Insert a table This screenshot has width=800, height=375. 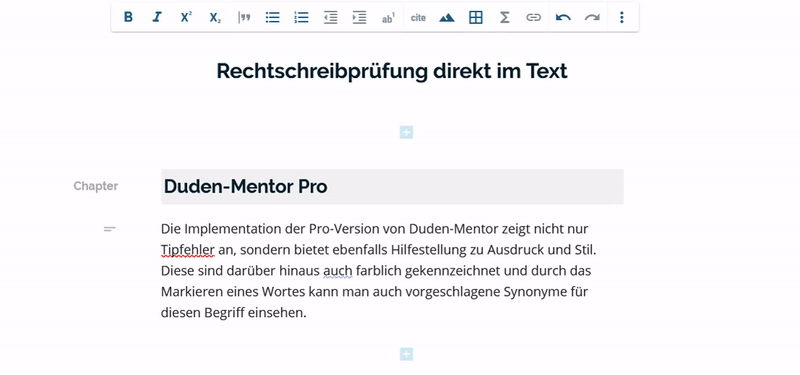click(x=476, y=17)
